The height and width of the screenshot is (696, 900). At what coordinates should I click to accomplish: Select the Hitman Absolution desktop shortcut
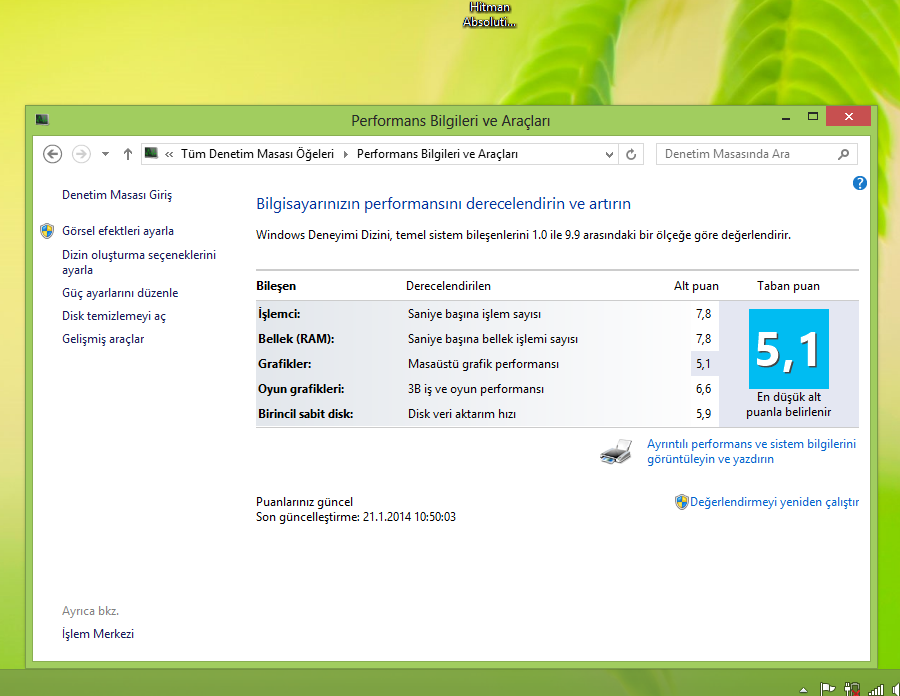pos(489,15)
